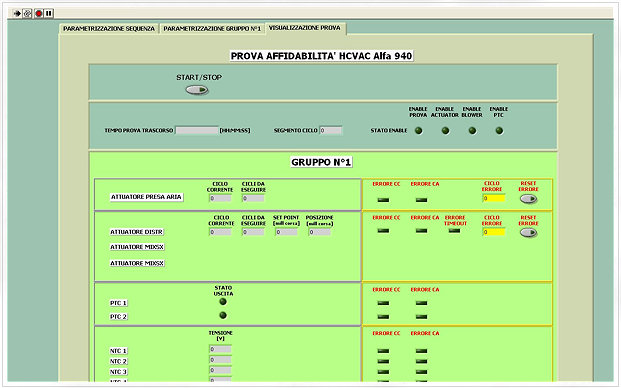Click the NTC 1 TENSIONE field

click(220, 349)
